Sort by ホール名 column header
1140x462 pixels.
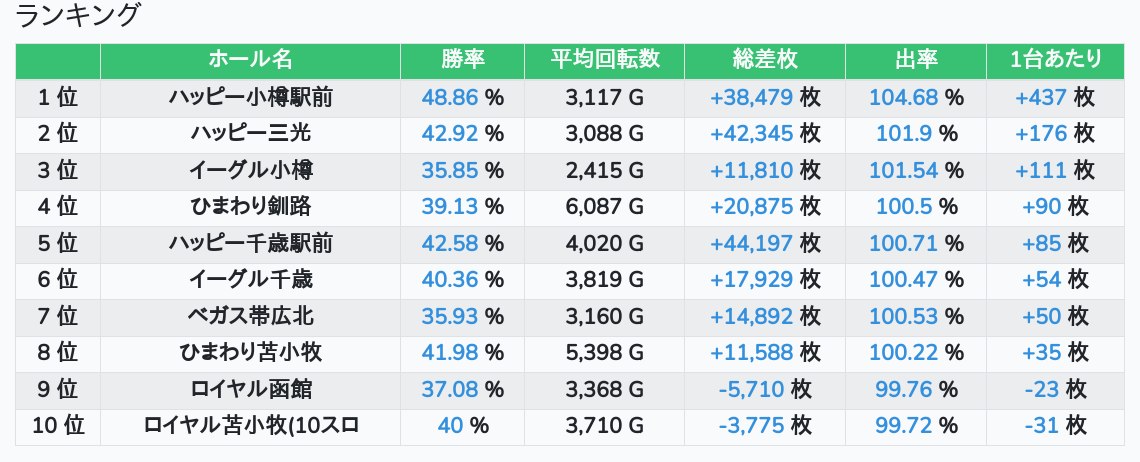tap(250, 60)
